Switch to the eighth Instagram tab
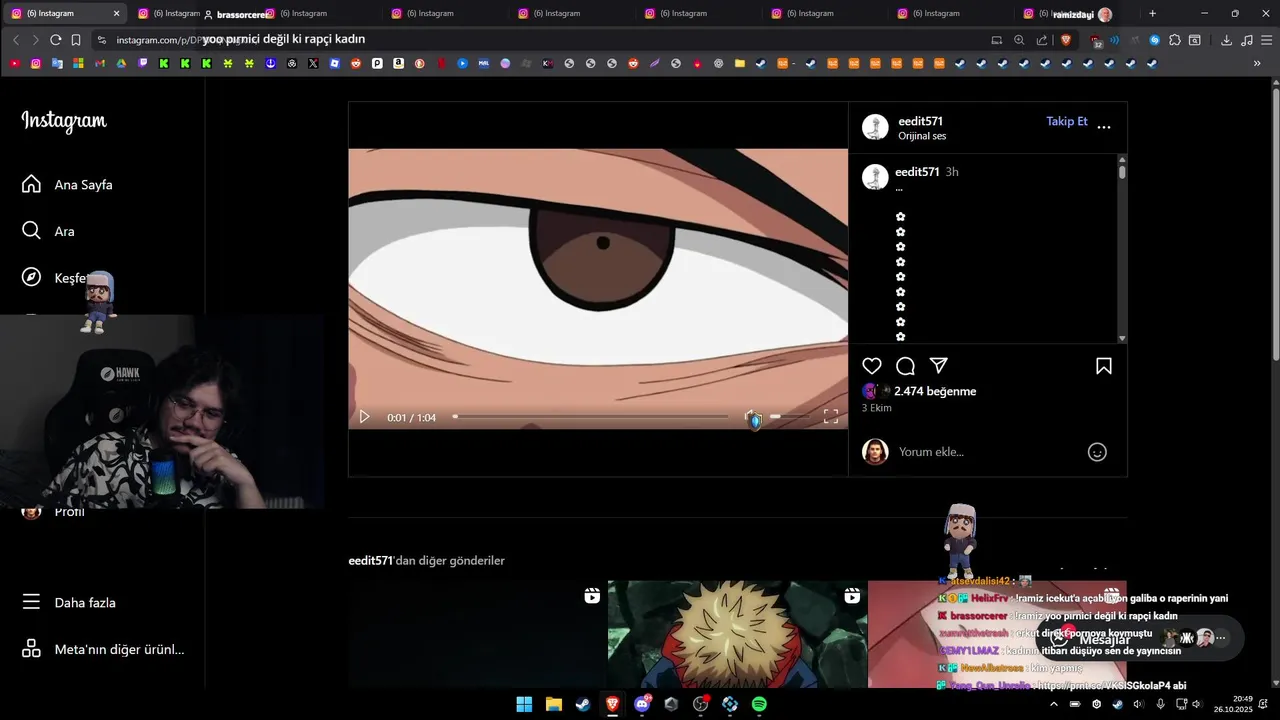The height and width of the screenshot is (720, 1280). (x=950, y=14)
